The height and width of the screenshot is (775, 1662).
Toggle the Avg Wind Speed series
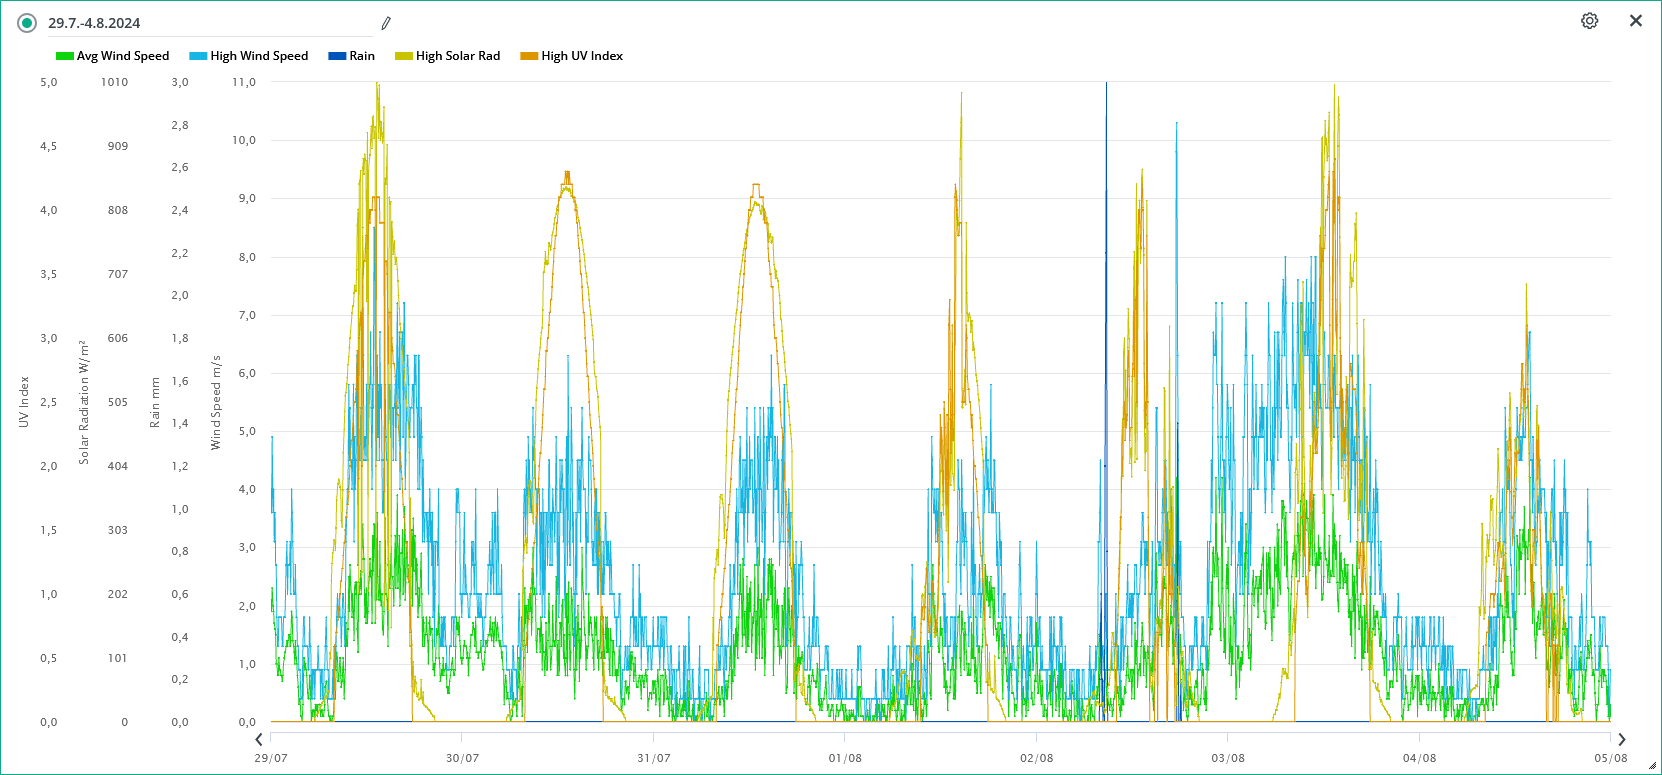pos(113,56)
